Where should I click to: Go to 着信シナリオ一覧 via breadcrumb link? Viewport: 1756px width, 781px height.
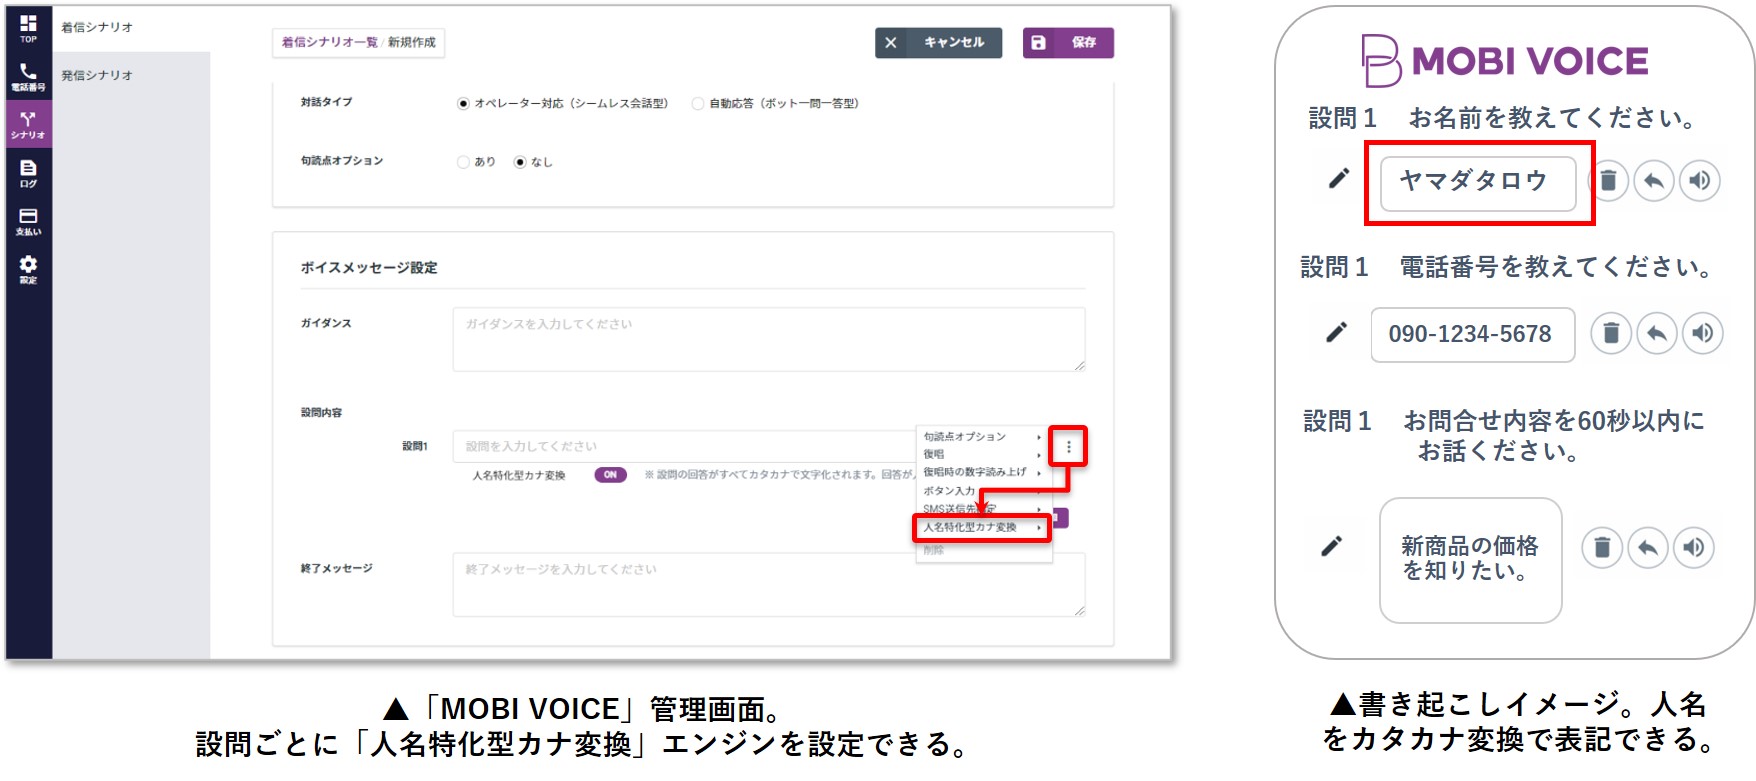click(329, 43)
